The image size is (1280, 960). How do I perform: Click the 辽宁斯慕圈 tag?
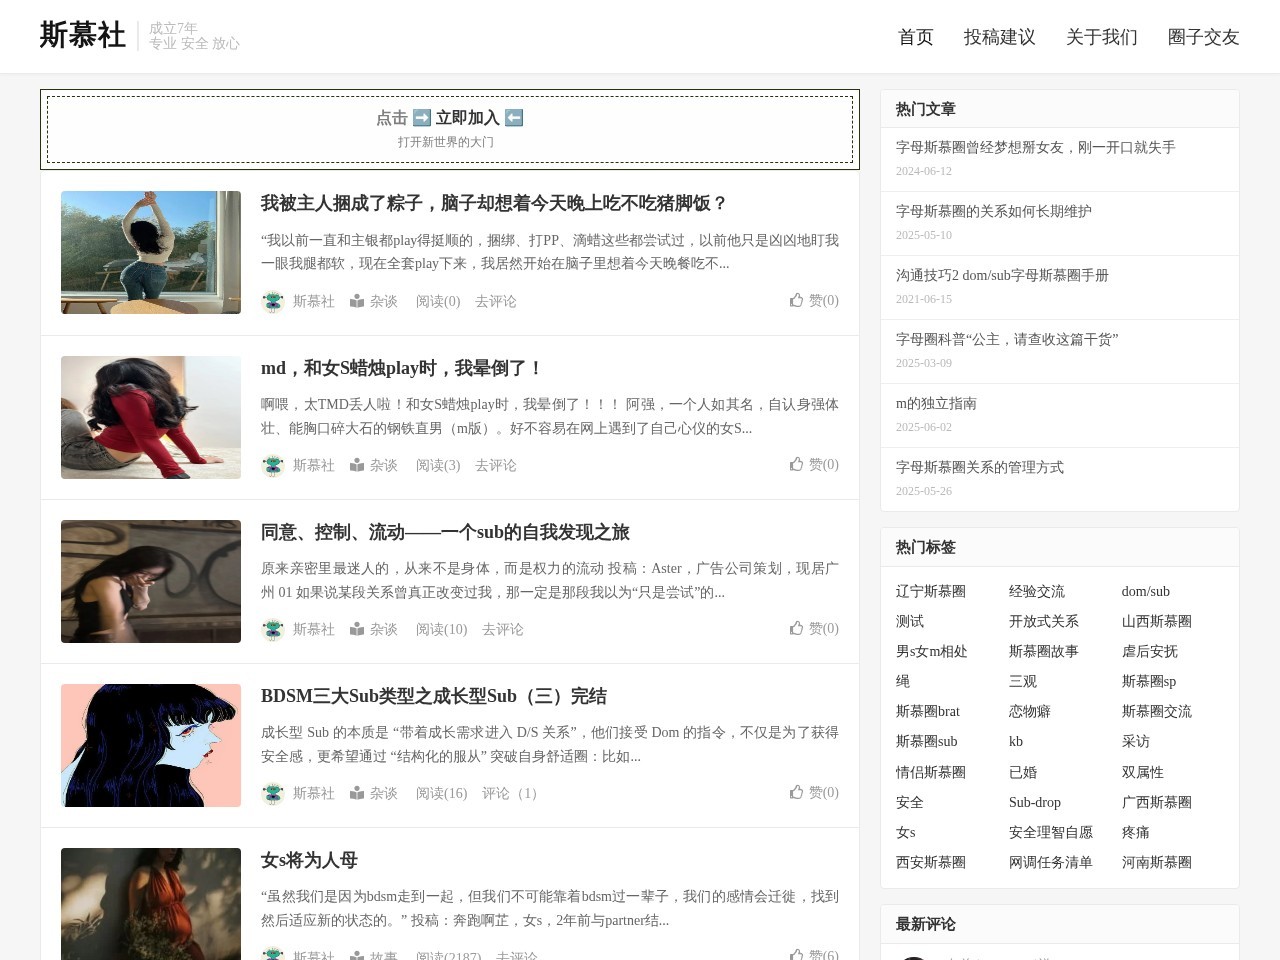(931, 591)
